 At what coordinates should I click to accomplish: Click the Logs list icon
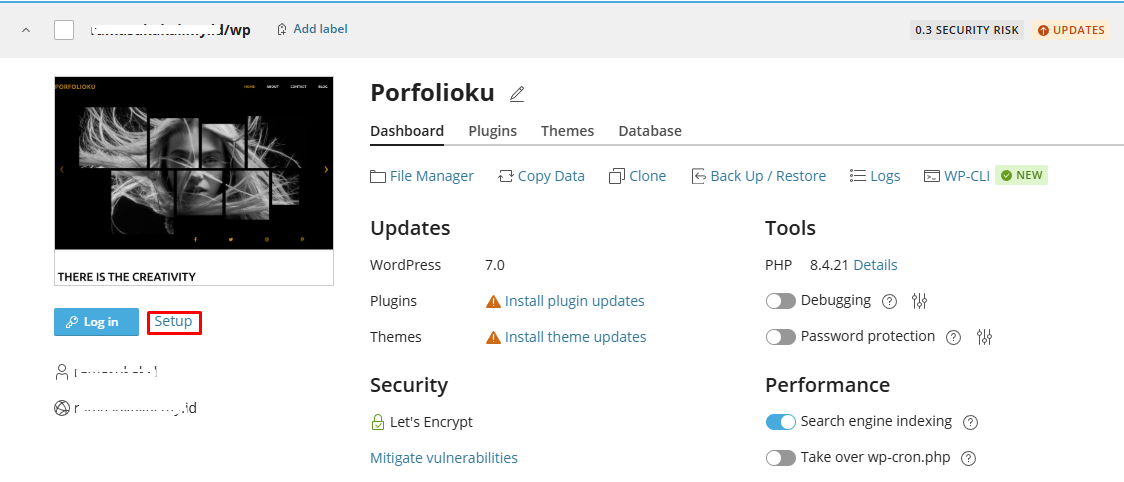click(x=857, y=176)
